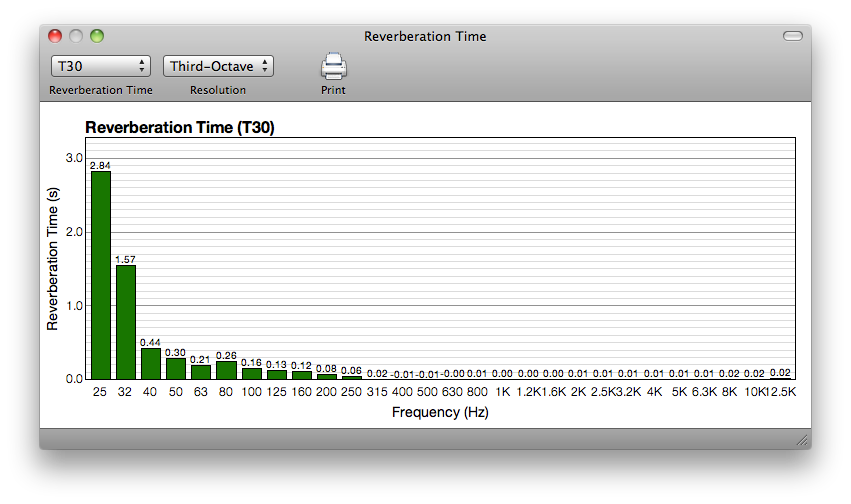Click the 800 frequency axis label

coord(477,392)
